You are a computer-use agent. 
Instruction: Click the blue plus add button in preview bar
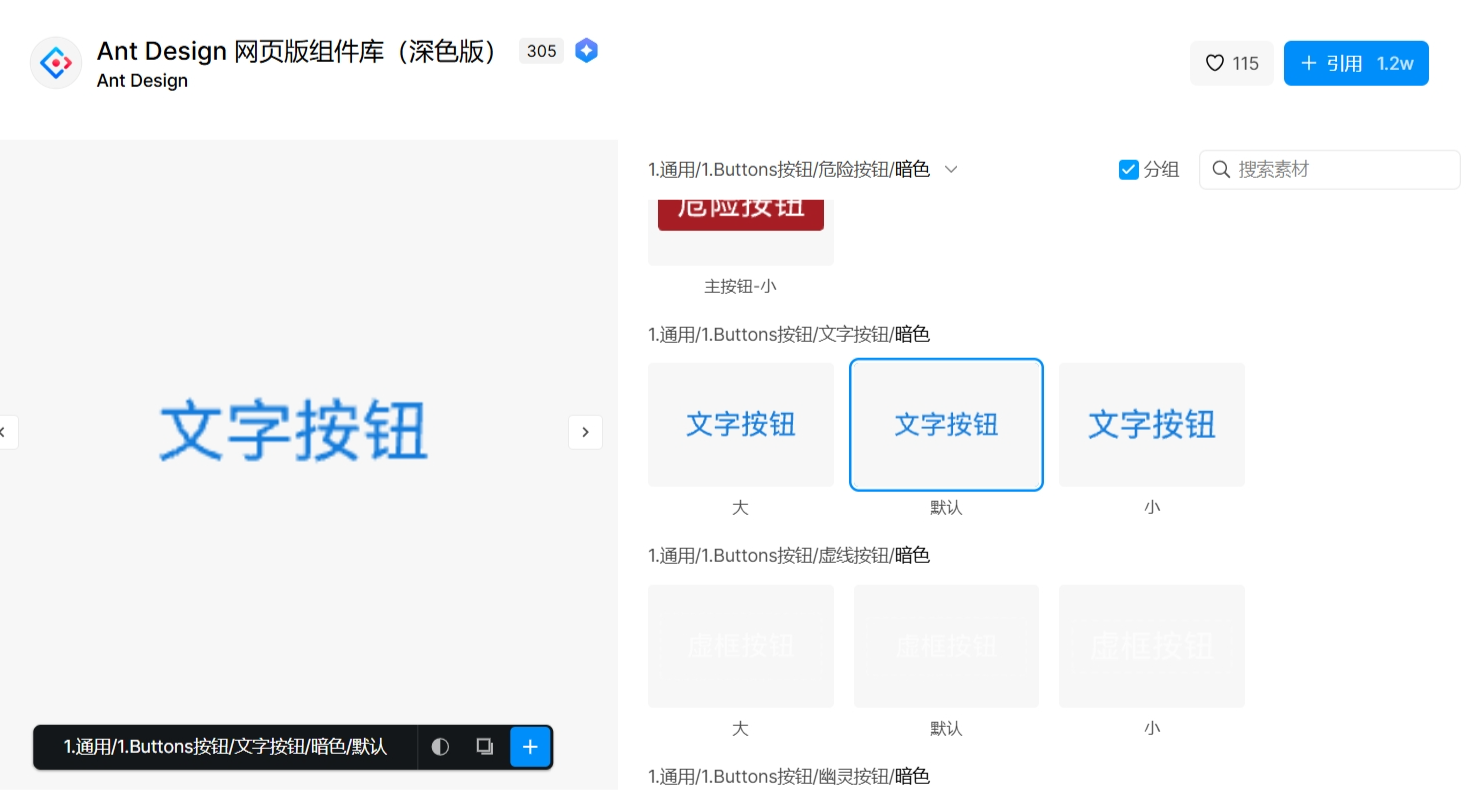point(530,747)
